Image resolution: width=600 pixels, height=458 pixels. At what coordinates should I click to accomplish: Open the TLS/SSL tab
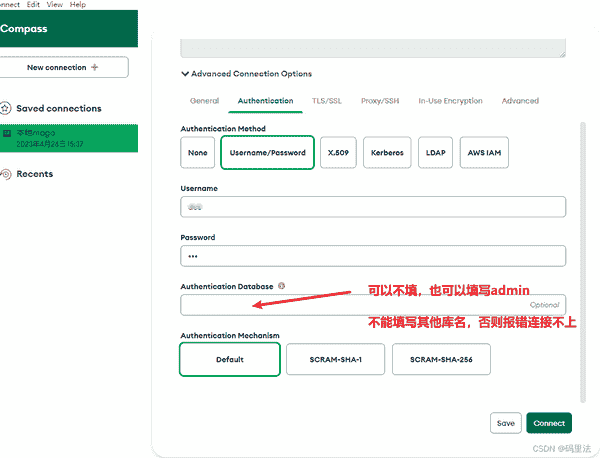tap(326, 101)
